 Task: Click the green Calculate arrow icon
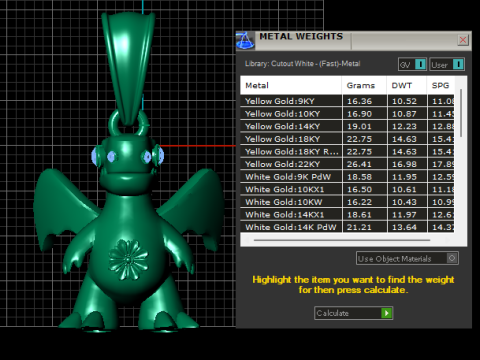click(x=386, y=313)
